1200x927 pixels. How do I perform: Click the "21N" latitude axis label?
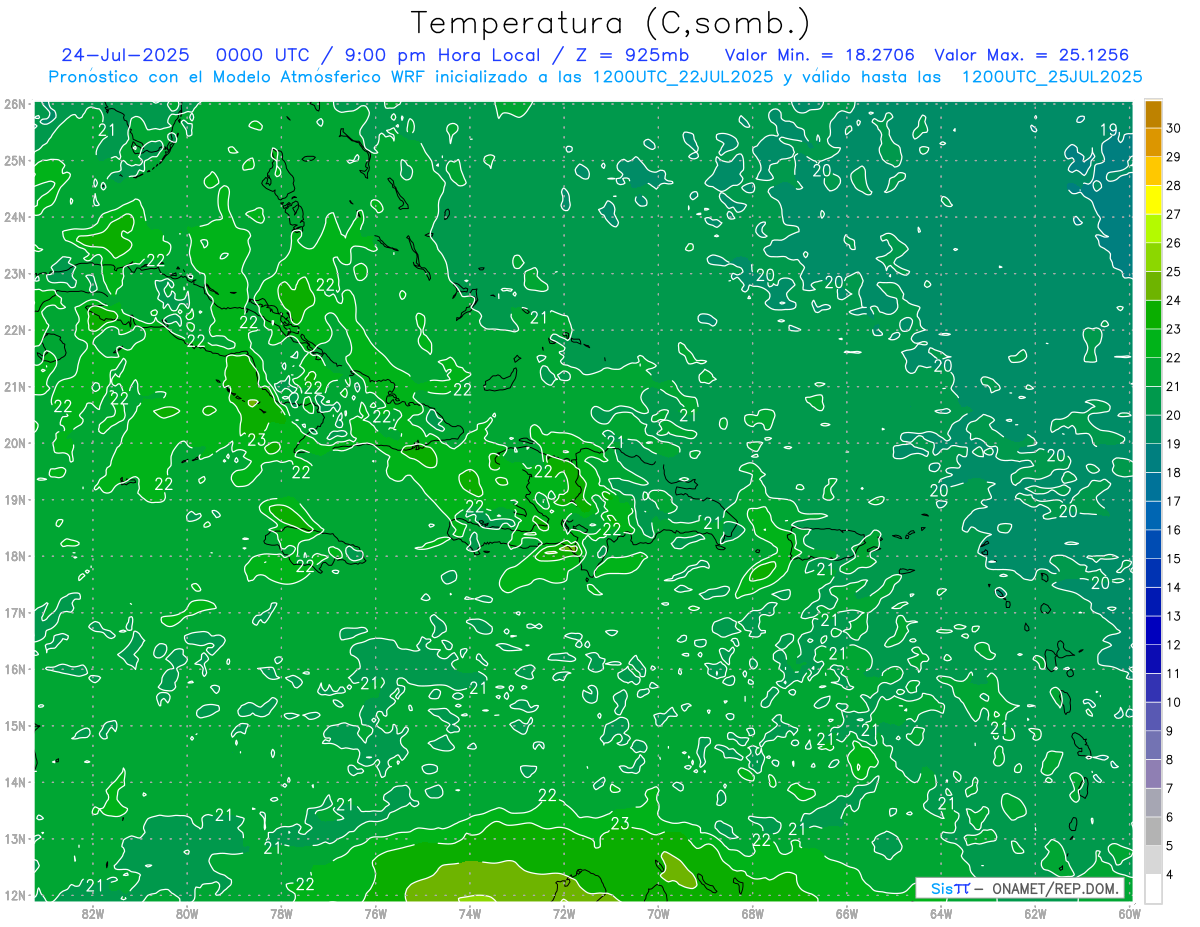coord(14,387)
